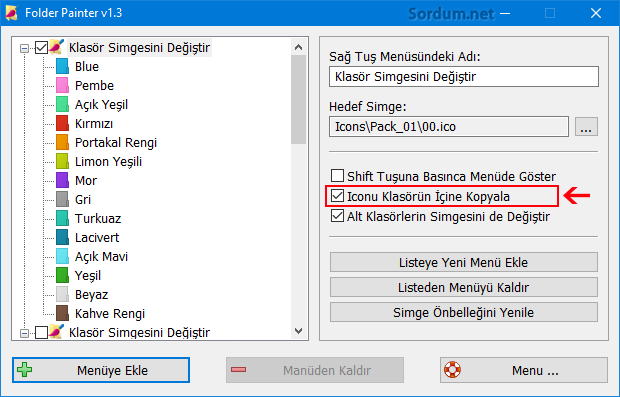Click the Turkuaz folder icon
Viewport: 620px width, 397px height.
[x=62, y=218]
